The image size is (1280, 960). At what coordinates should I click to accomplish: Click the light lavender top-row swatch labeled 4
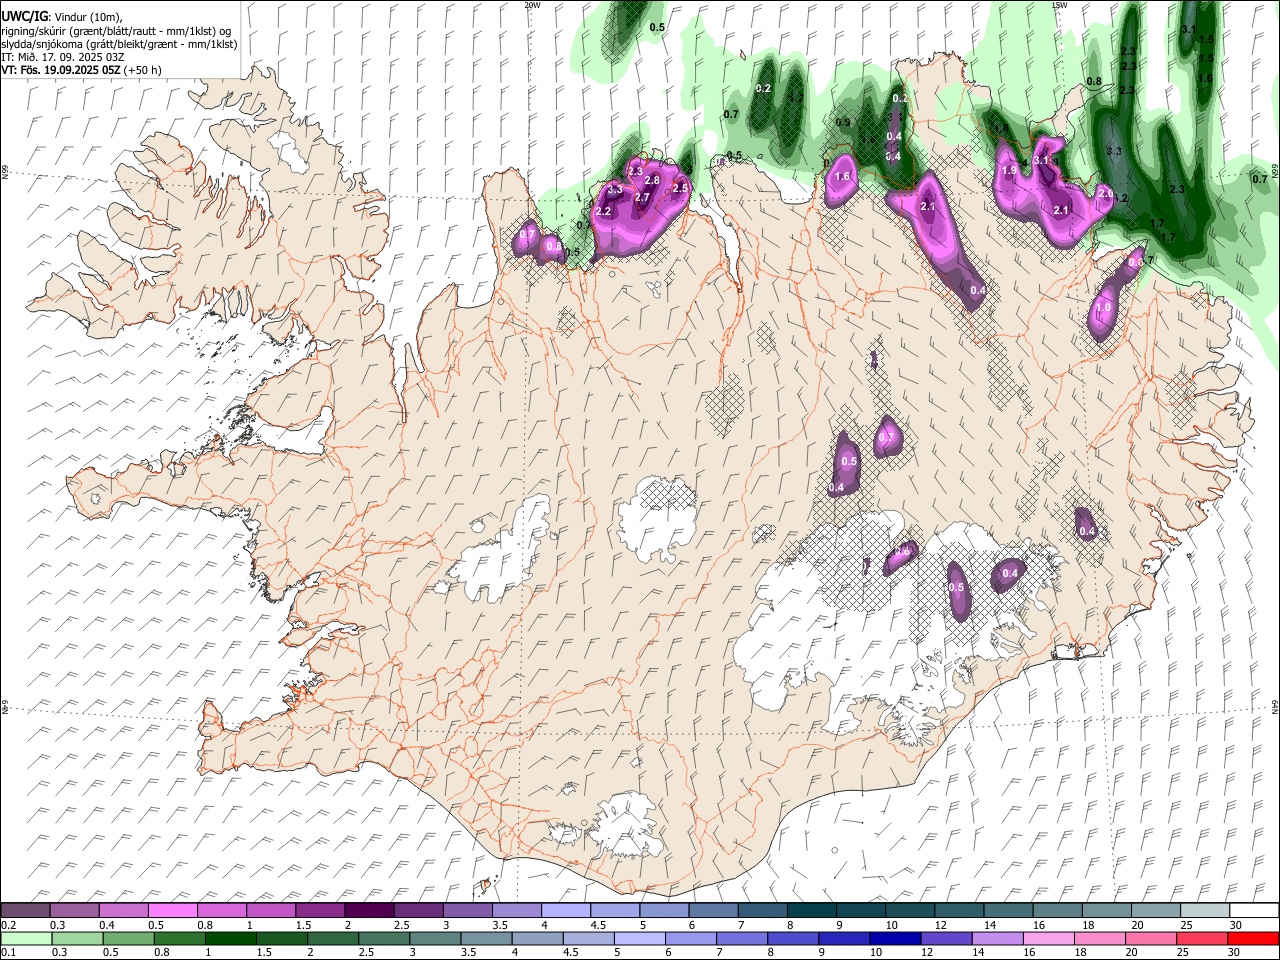click(x=566, y=911)
